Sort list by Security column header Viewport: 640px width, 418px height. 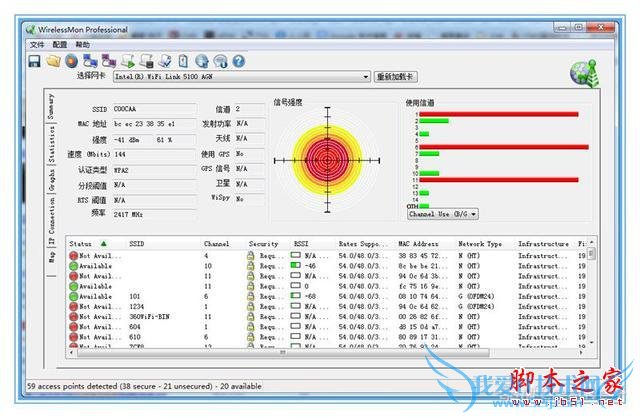(x=263, y=244)
